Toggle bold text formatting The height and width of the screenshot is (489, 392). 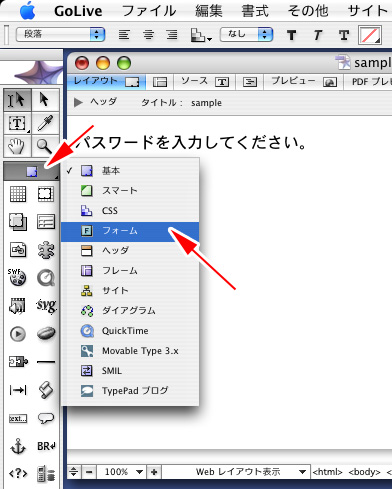tap(292, 35)
